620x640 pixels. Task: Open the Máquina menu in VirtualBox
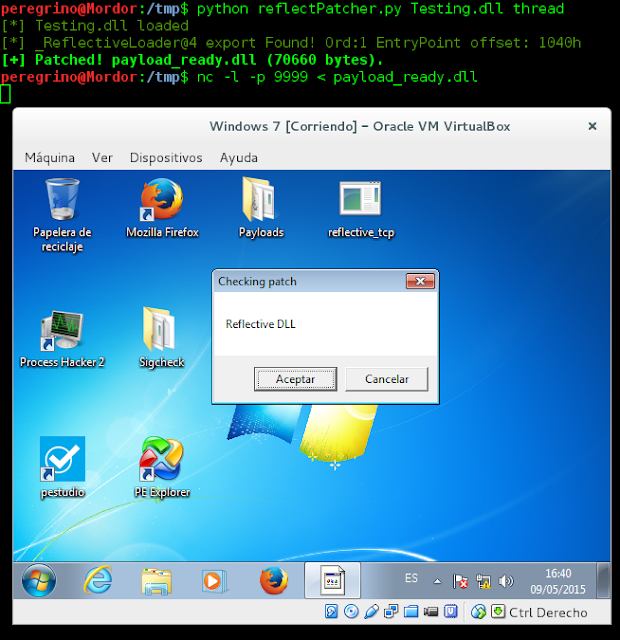point(50,158)
